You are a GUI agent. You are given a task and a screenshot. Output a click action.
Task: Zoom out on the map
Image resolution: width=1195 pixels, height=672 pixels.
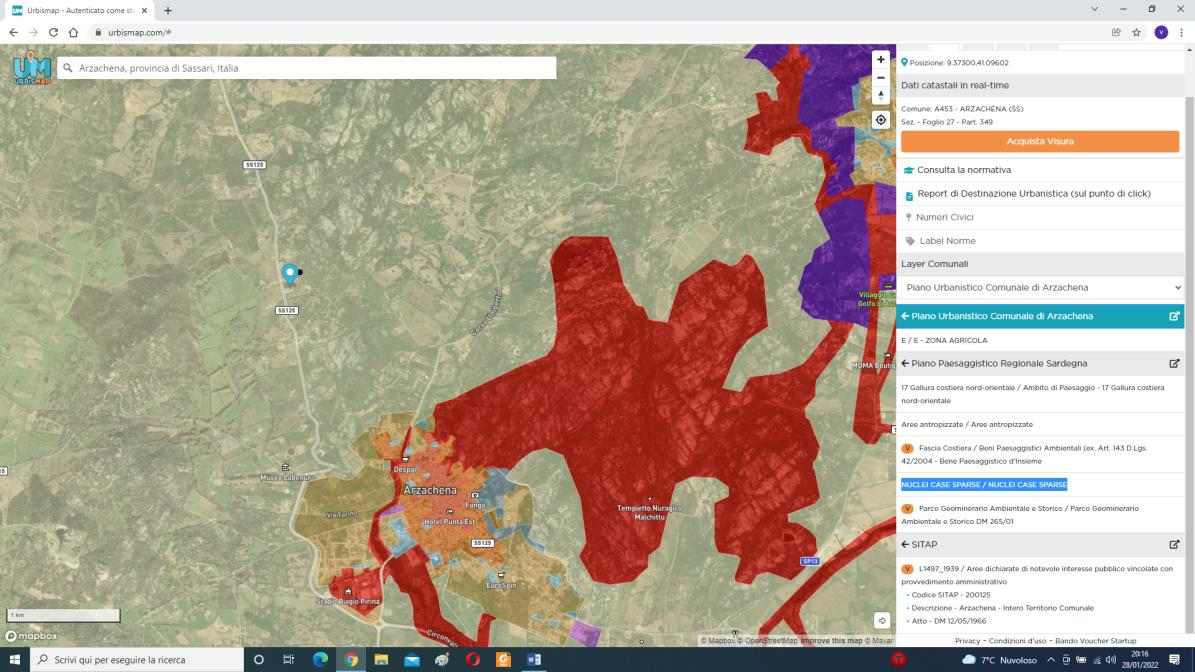[x=880, y=77]
